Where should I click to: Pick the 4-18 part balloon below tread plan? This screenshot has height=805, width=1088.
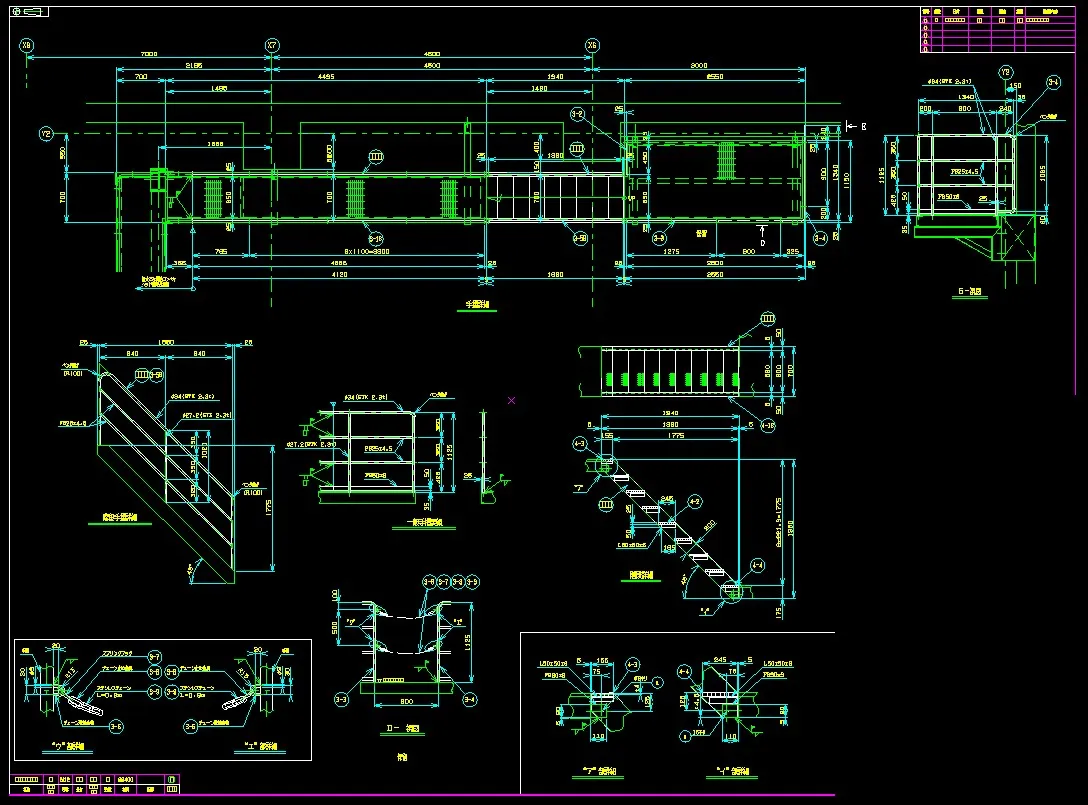pos(768,425)
